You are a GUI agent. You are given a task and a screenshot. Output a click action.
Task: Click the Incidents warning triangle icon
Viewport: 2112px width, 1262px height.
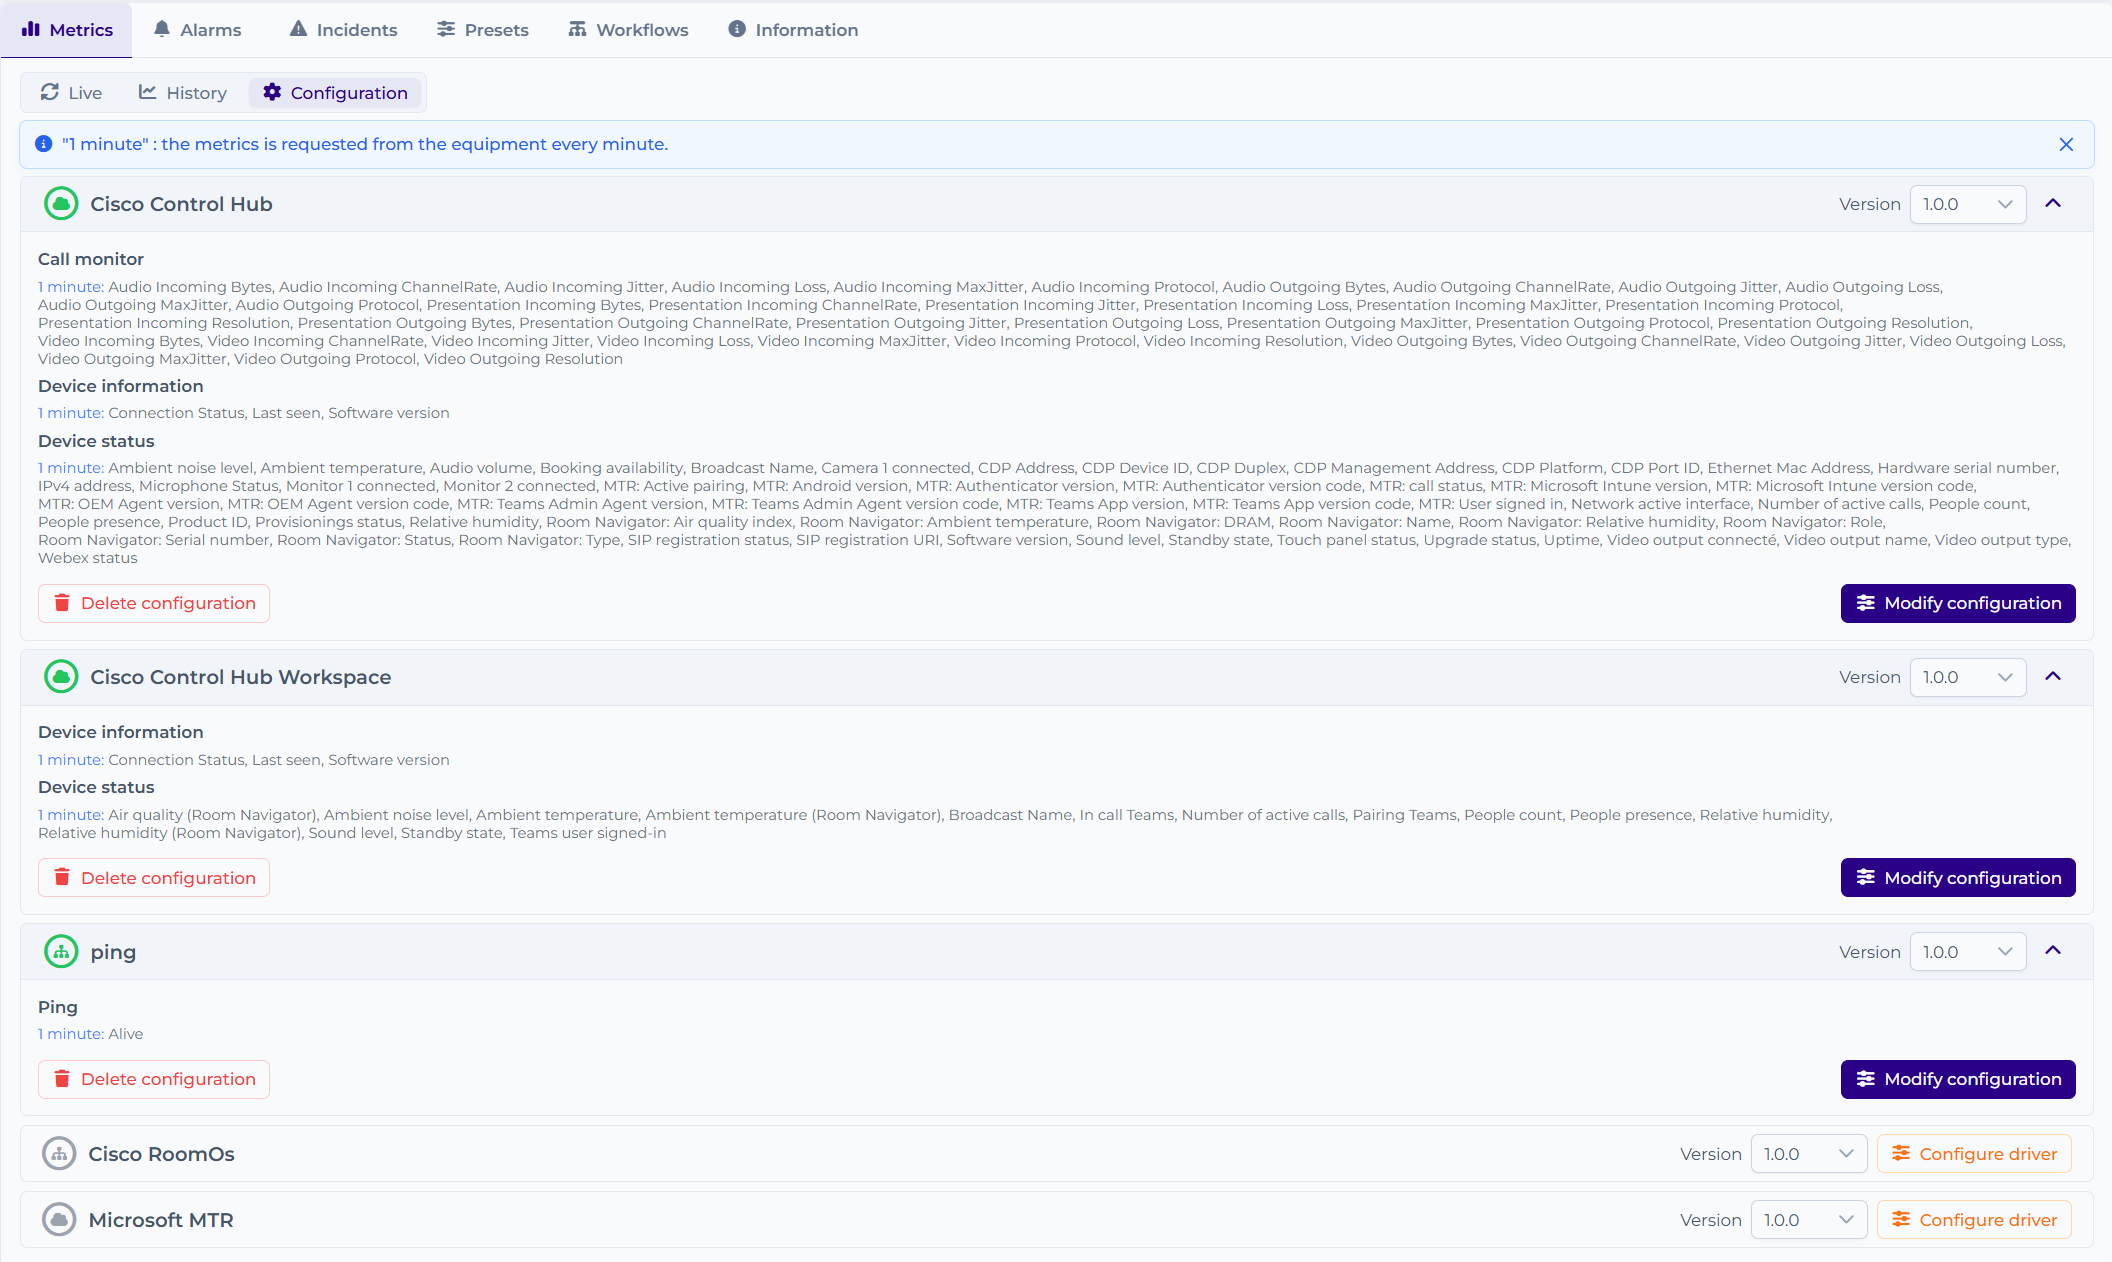point(298,29)
